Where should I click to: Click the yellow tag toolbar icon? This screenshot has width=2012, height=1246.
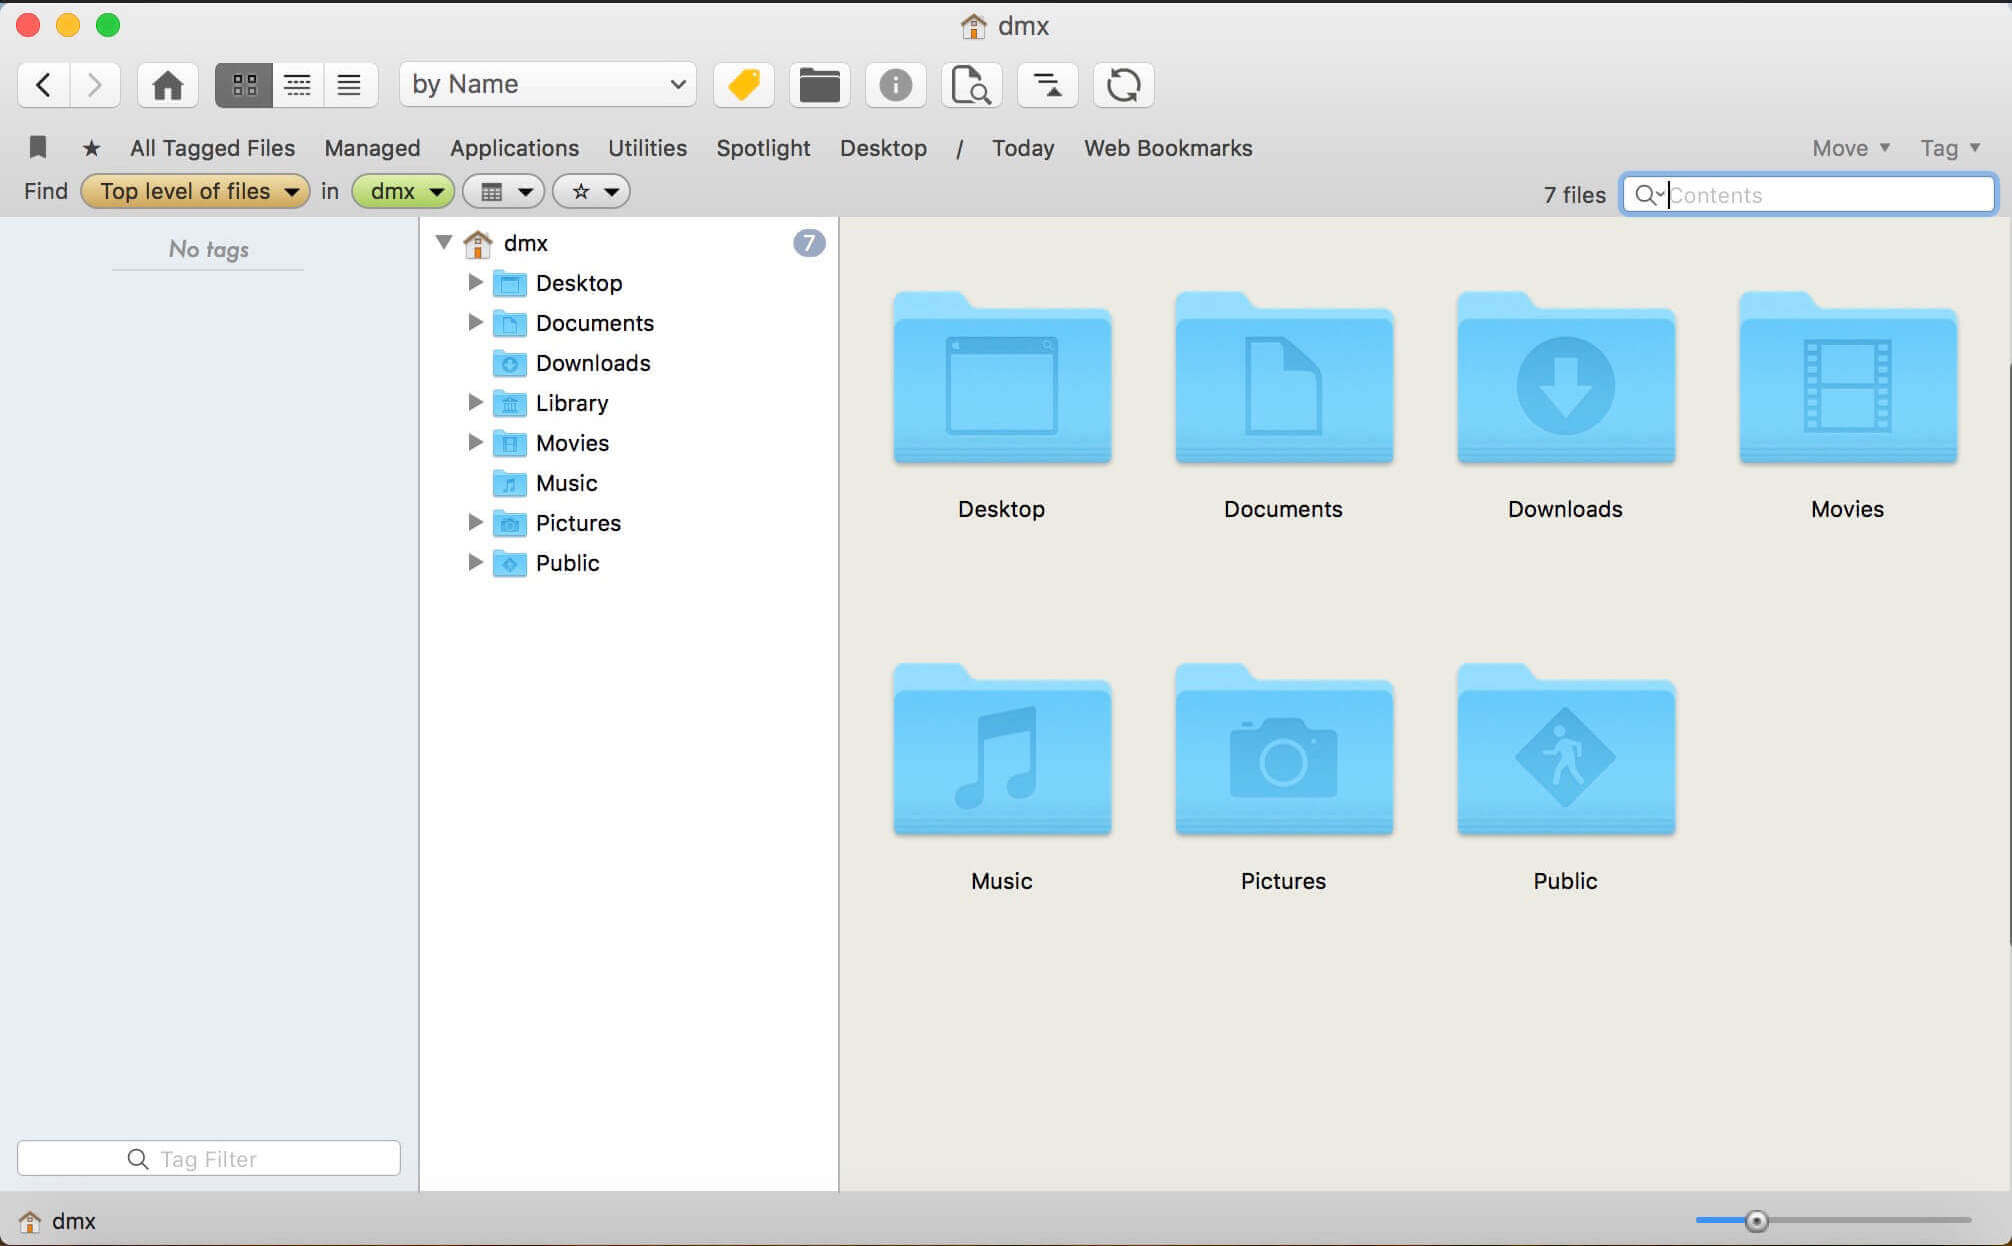click(x=744, y=85)
